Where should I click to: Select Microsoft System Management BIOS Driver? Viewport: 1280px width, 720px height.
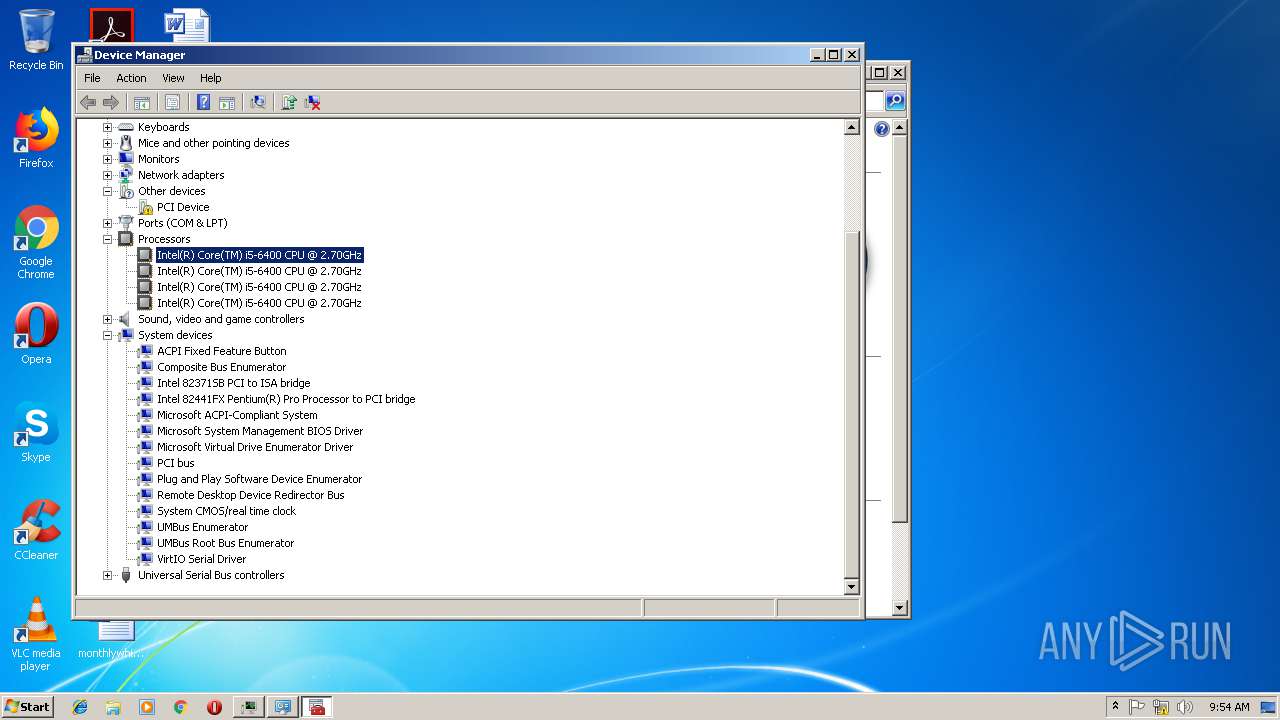click(x=260, y=431)
